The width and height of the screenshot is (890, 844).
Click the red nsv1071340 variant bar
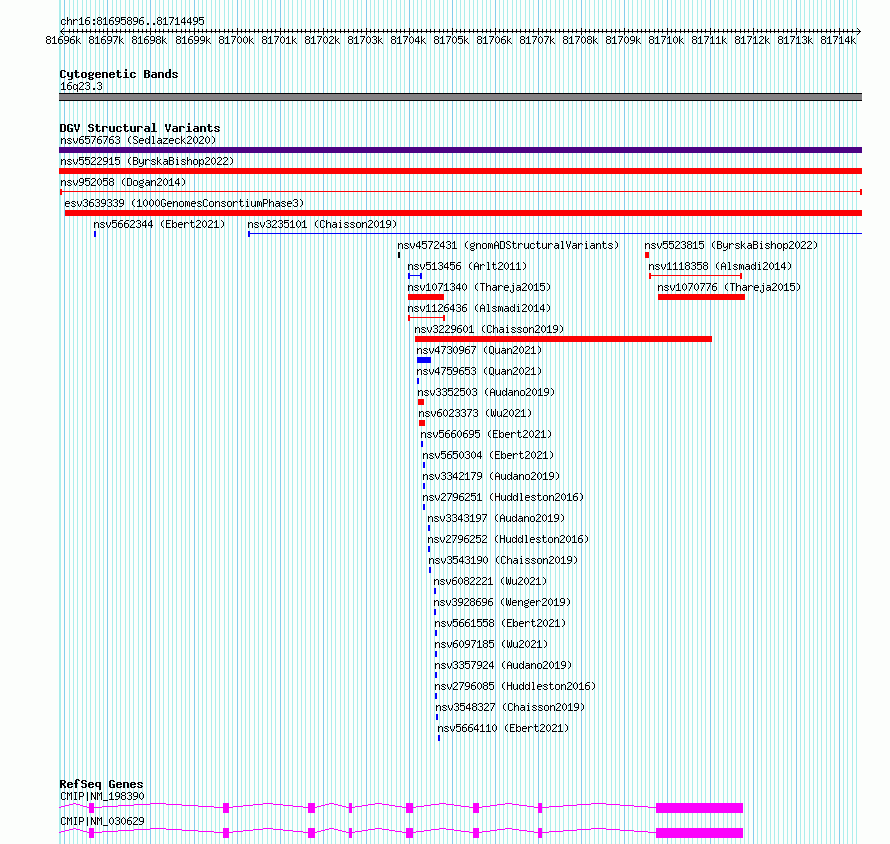pos(426,297)
